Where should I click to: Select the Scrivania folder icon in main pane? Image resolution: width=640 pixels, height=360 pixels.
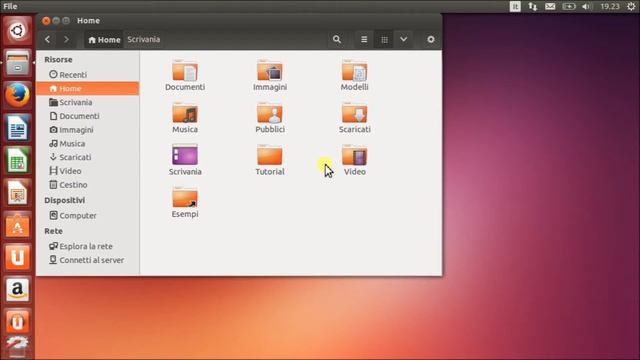click(185, 156)
